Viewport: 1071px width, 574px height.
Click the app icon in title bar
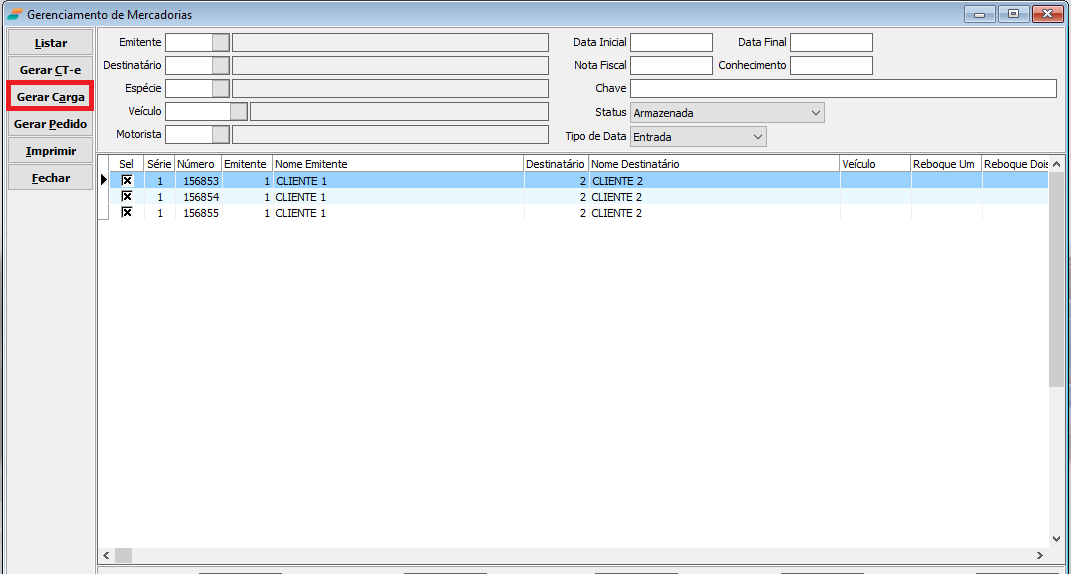click(x=14, y=15)
